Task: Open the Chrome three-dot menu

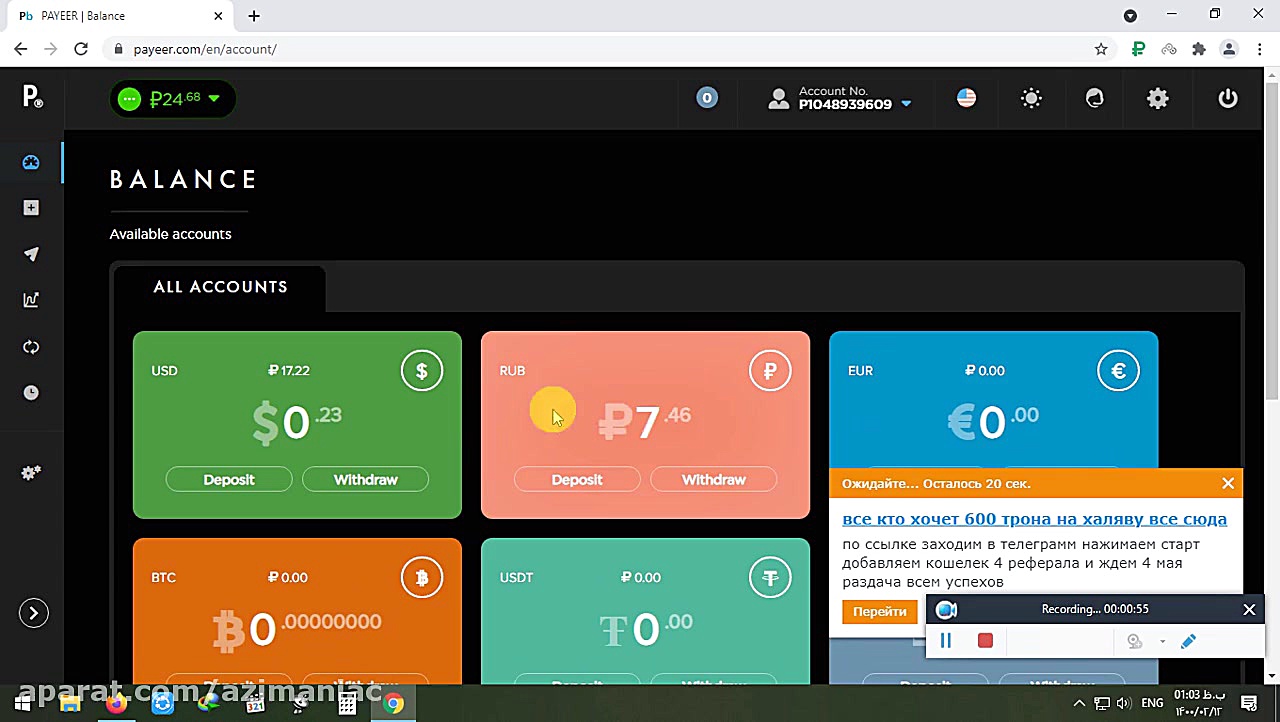Action: [1258, 49]
